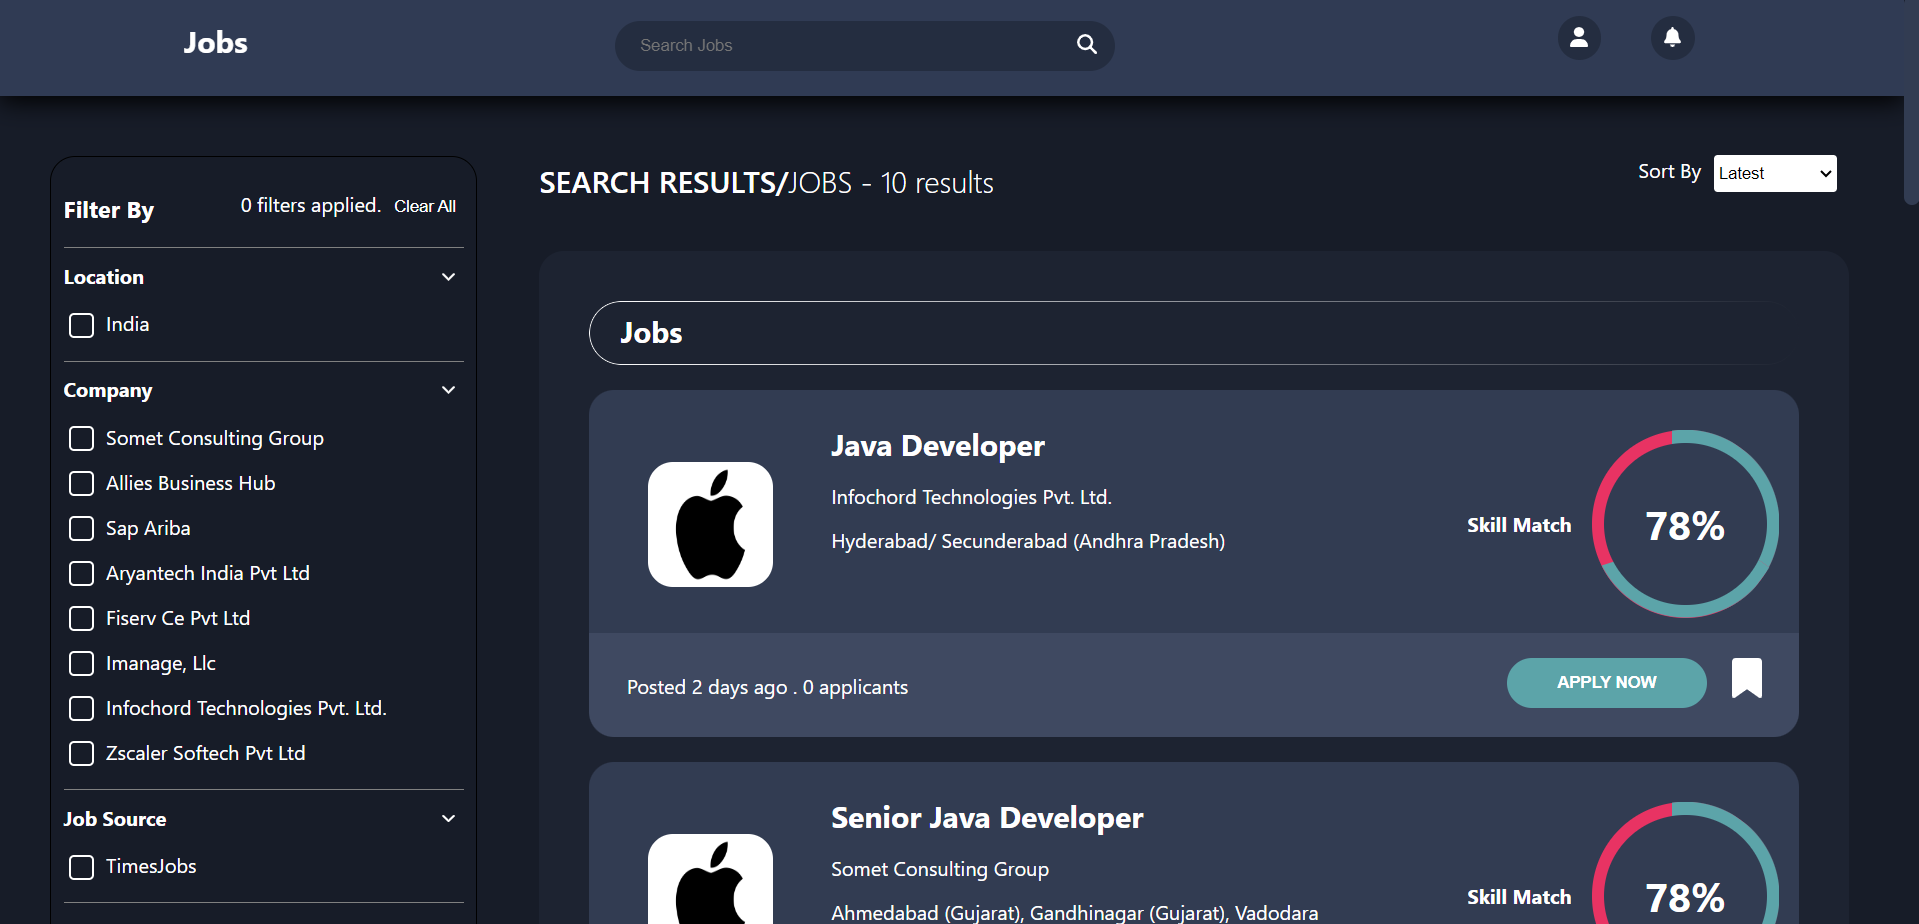
Task: Click the 78% skill match circle for Java Developer
Action: (x=1685, y=524)
